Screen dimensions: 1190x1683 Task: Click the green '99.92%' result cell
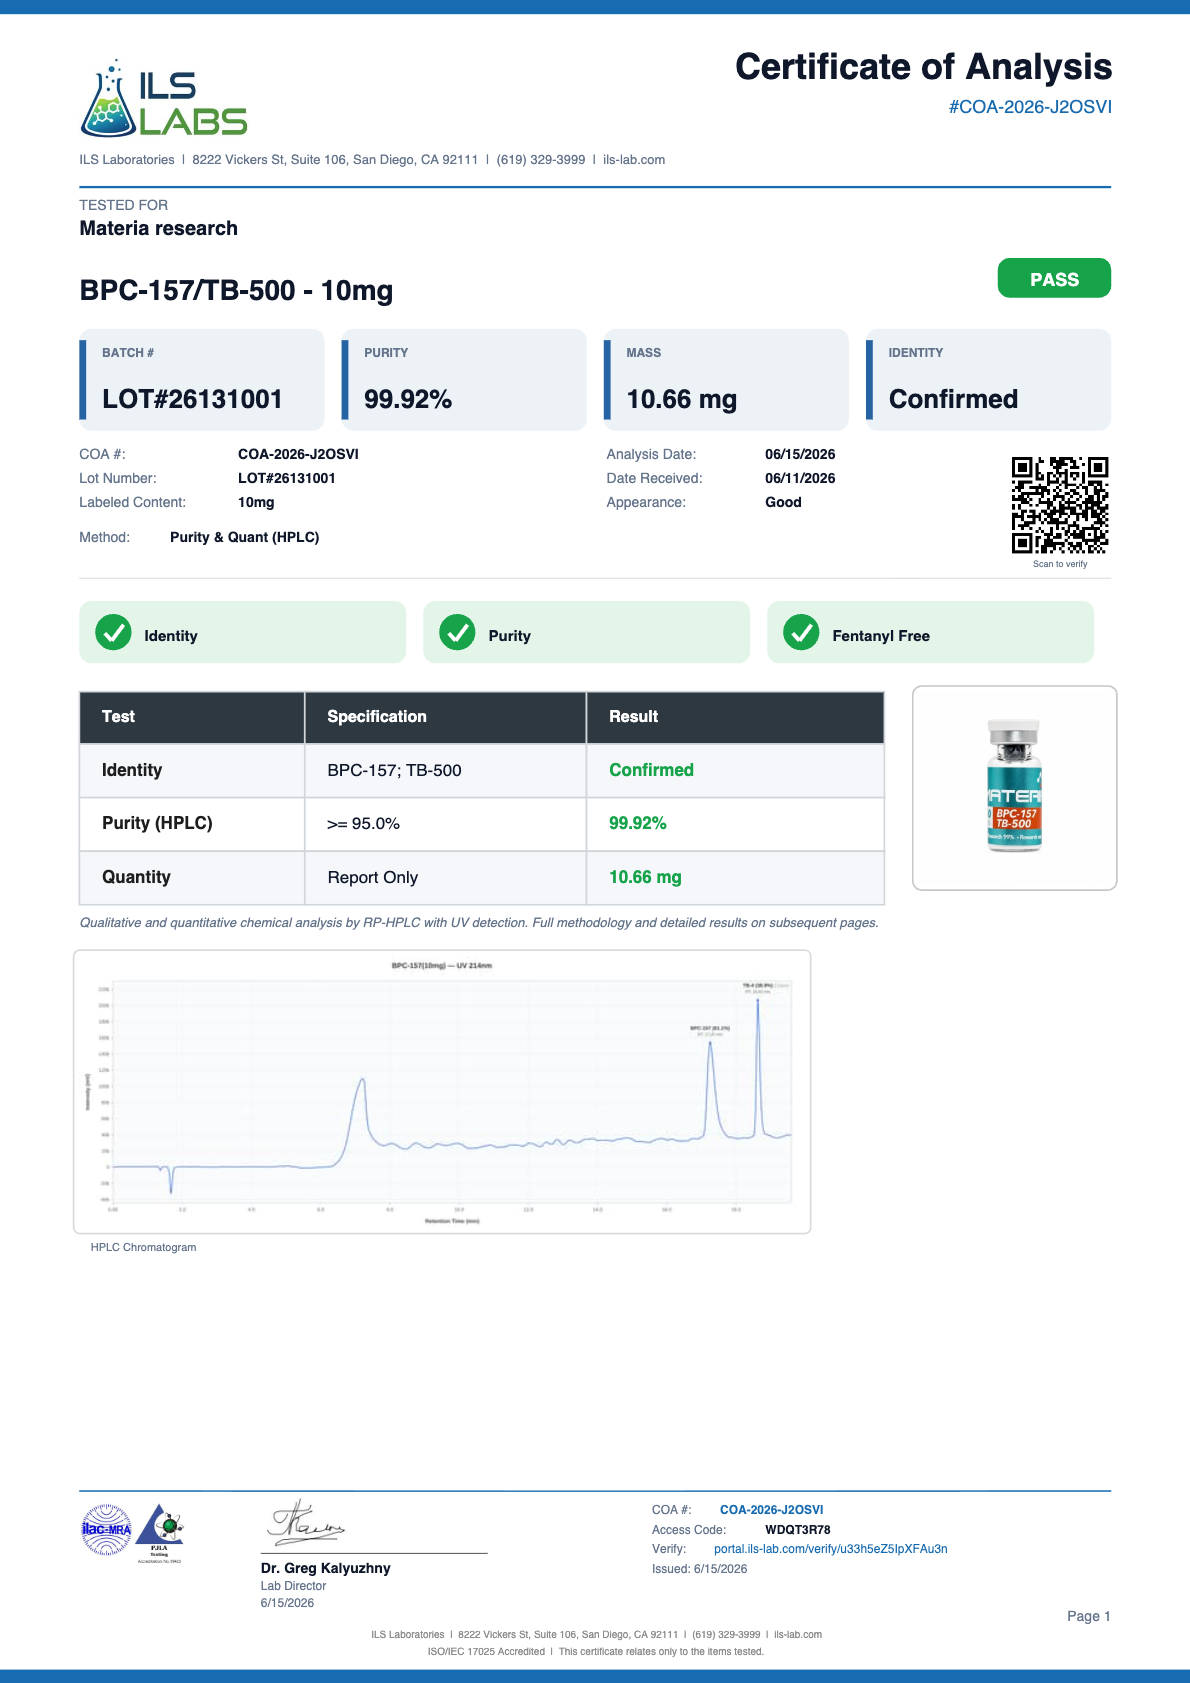click(x=735, y=824)
